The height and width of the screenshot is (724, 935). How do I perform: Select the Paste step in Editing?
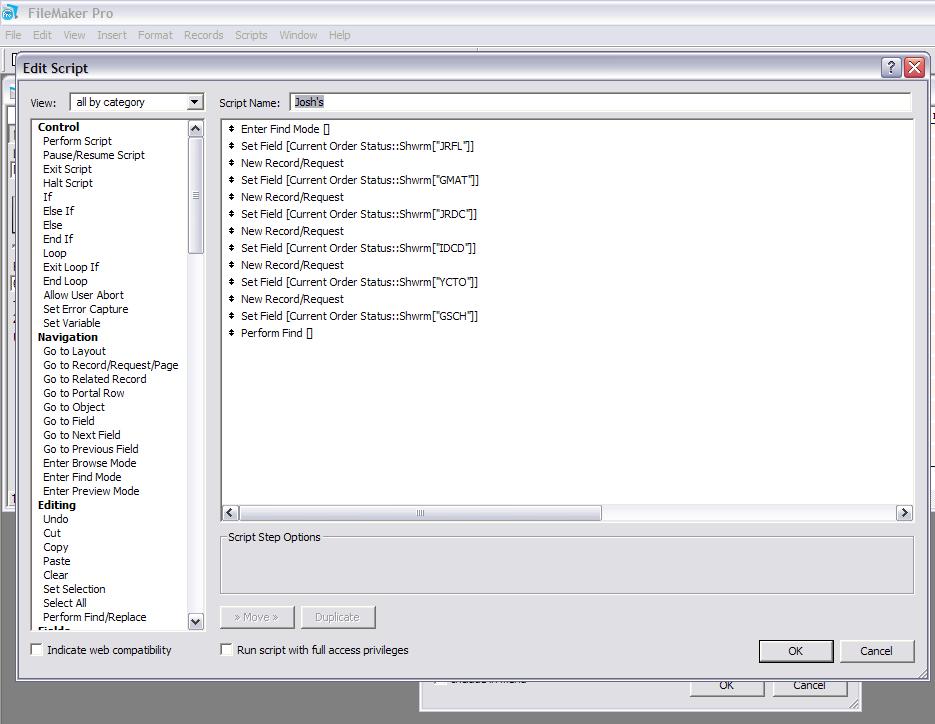pos(57,561)
